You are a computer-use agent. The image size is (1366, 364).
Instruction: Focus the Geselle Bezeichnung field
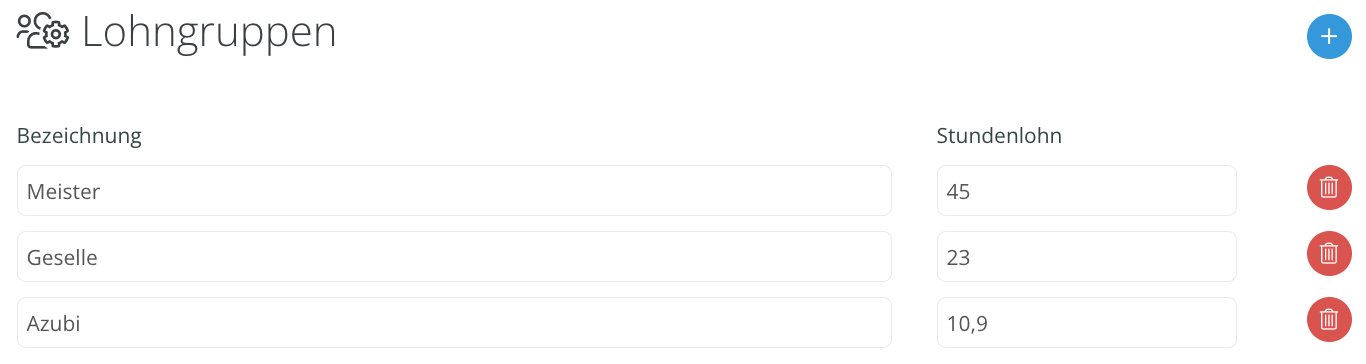pyautogui.click(x=454, y=257)
